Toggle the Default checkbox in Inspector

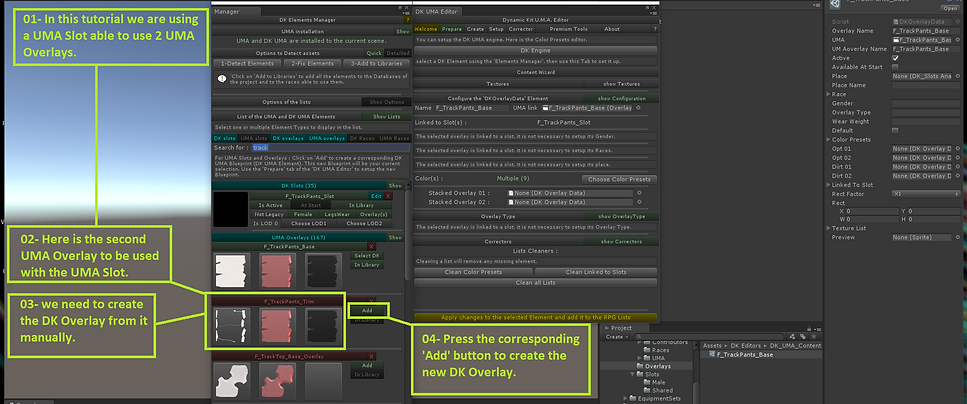click(x=895, y=131)
